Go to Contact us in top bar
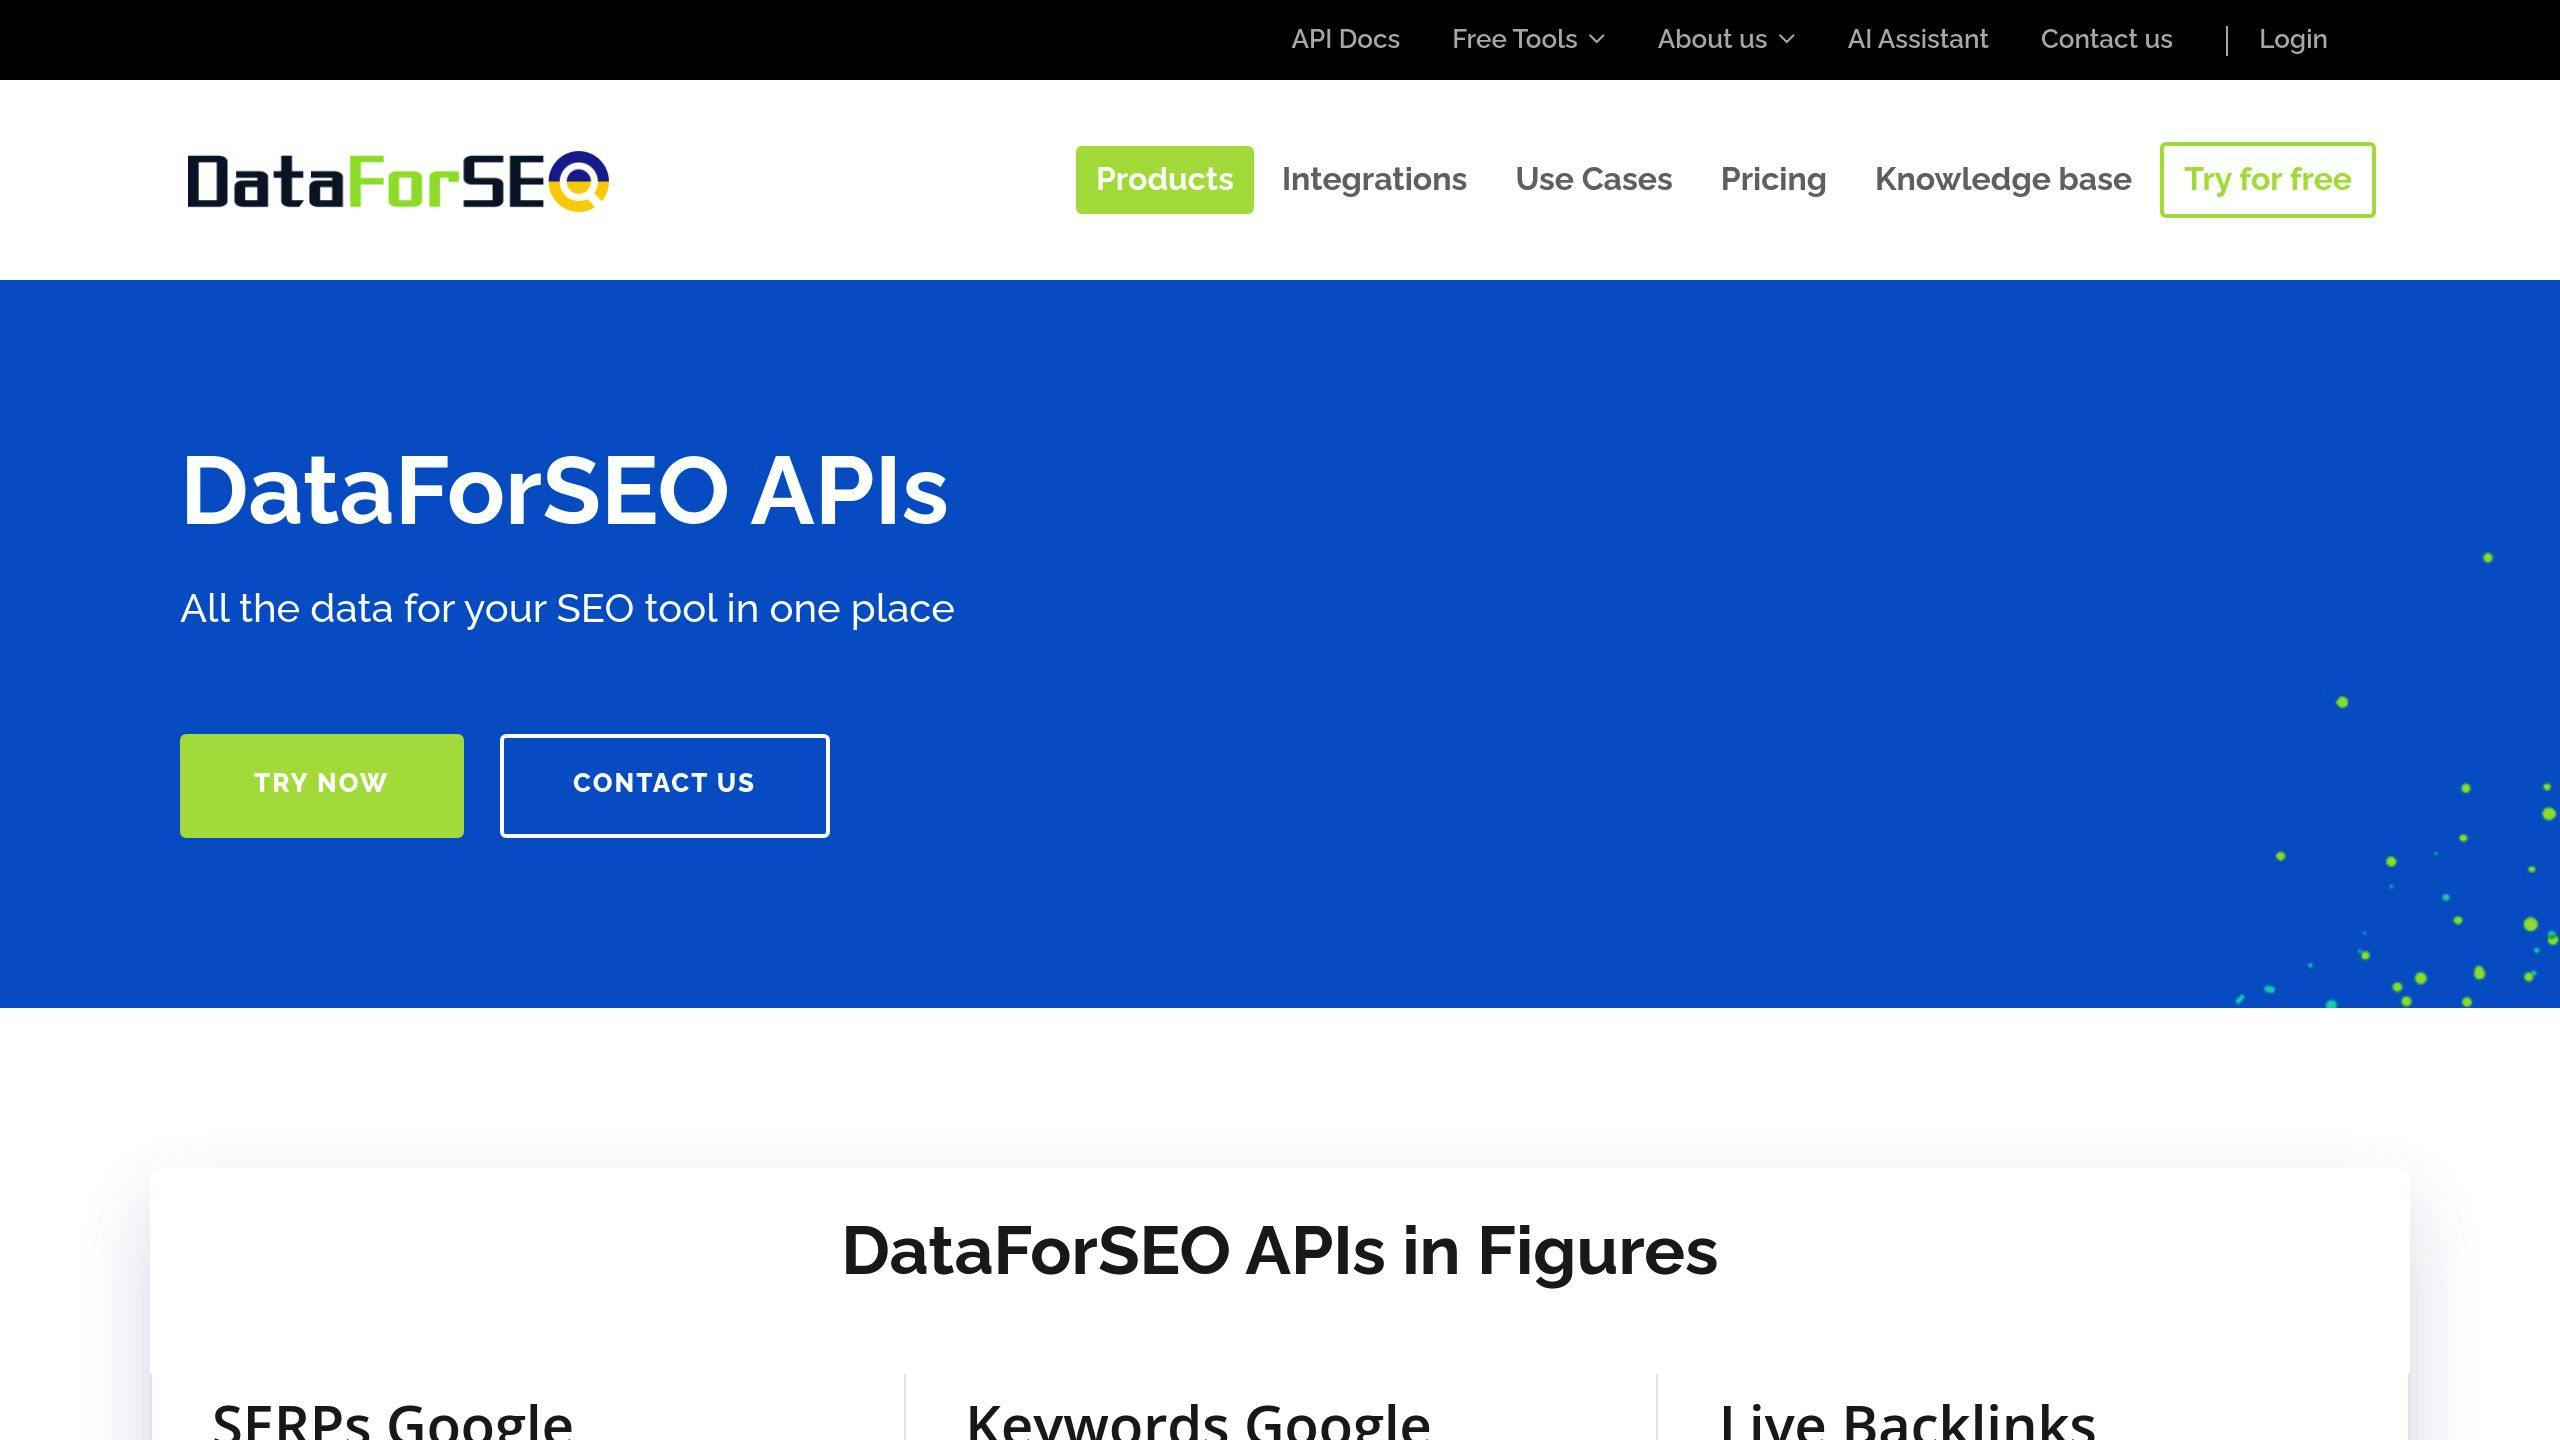The width and height of the screenshot is (2560, 1440). (2106, 39)
